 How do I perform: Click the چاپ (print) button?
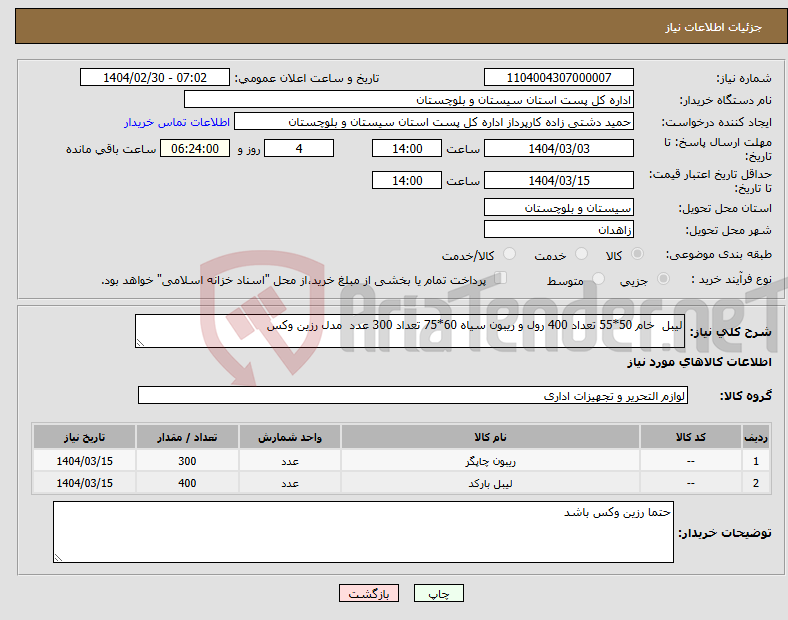(x=438, y=593)
